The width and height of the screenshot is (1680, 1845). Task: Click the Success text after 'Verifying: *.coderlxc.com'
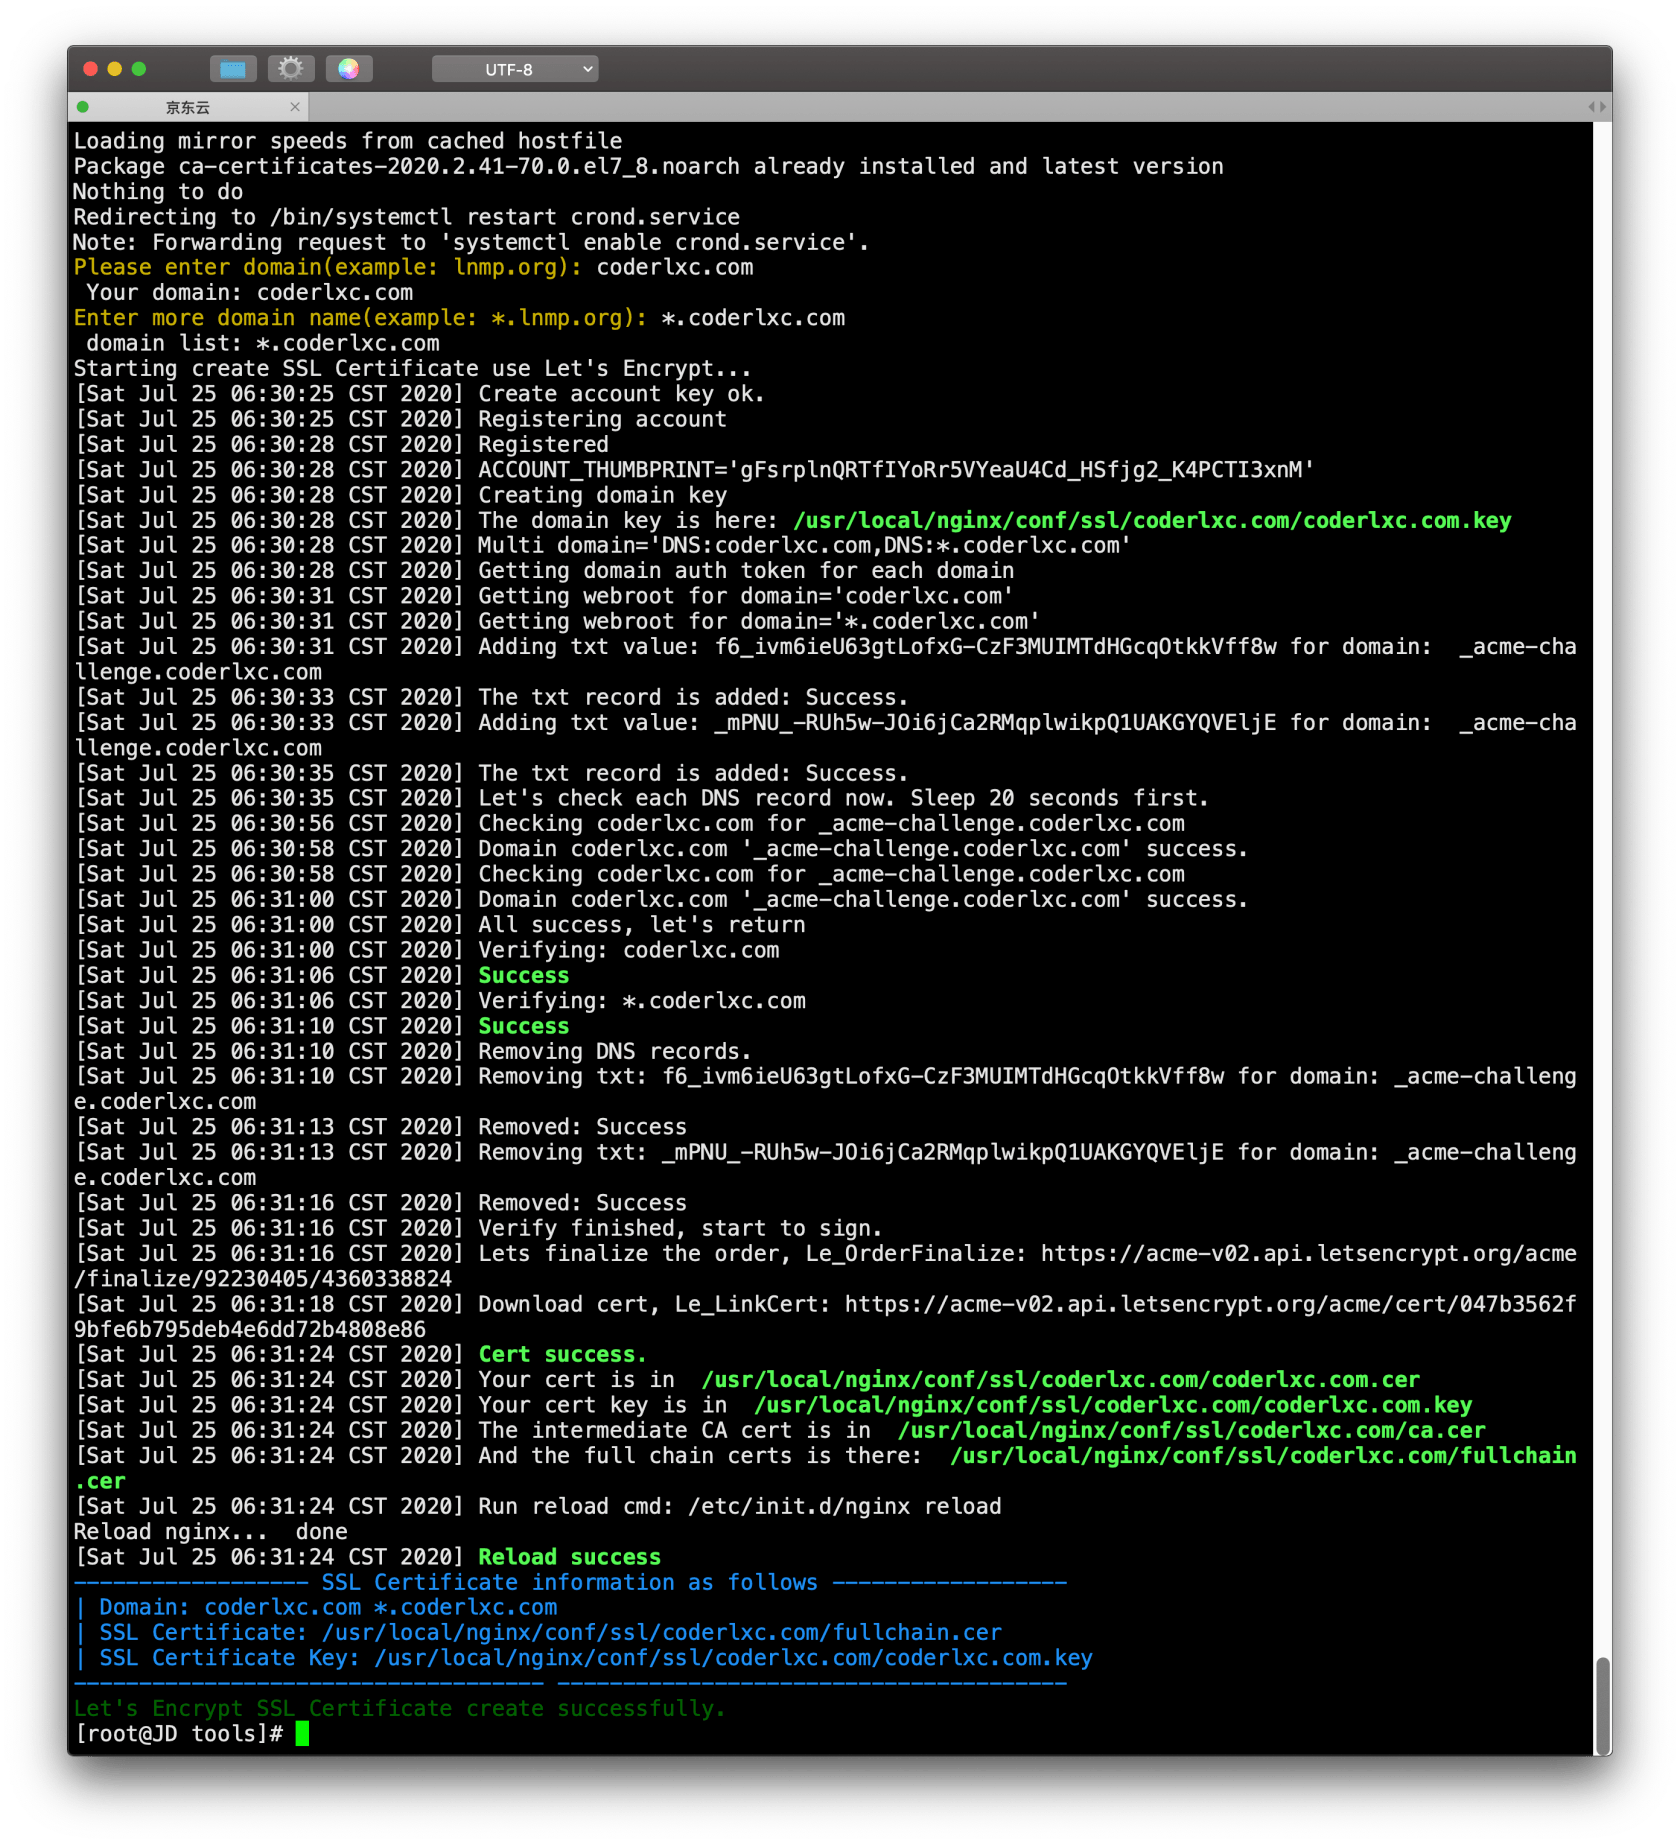click(523, 1026)
